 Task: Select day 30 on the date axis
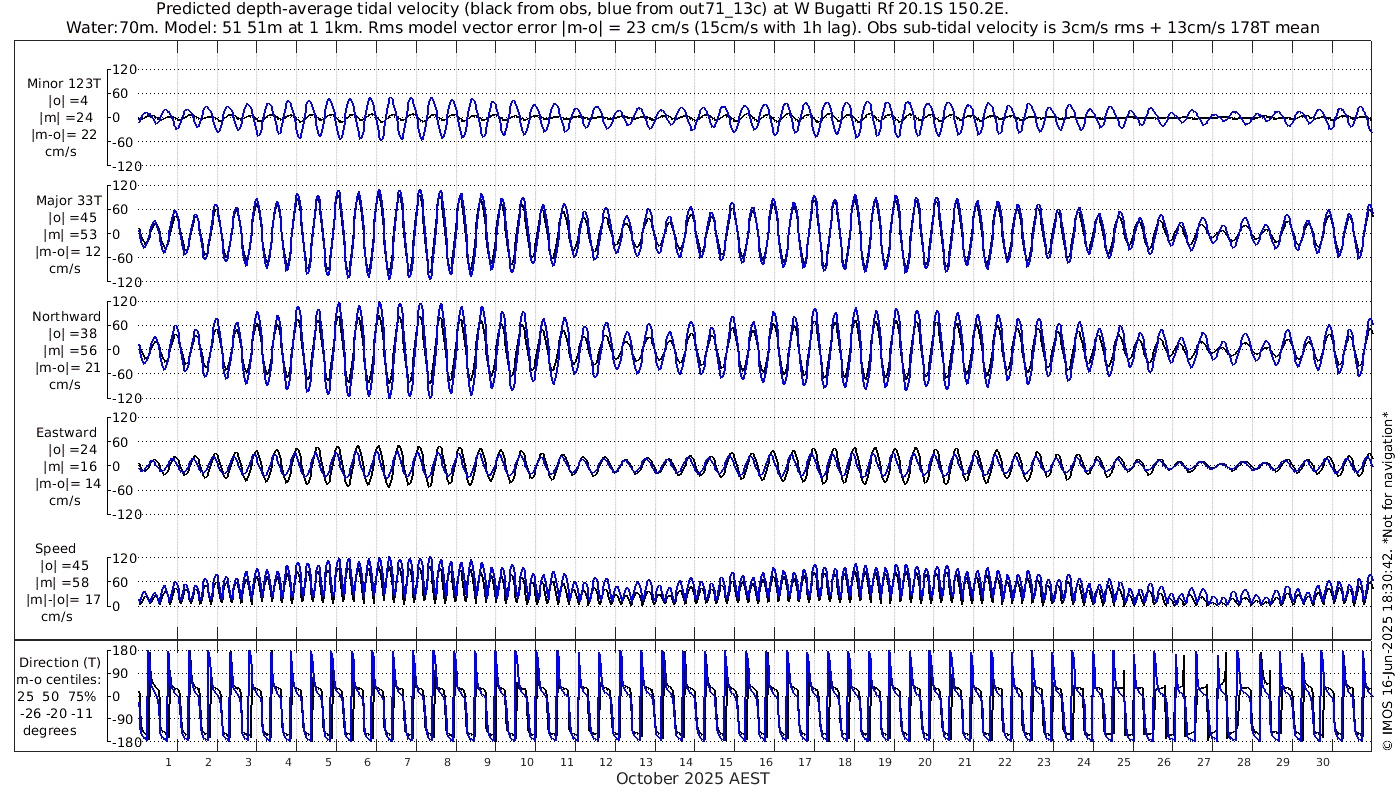1322,762
